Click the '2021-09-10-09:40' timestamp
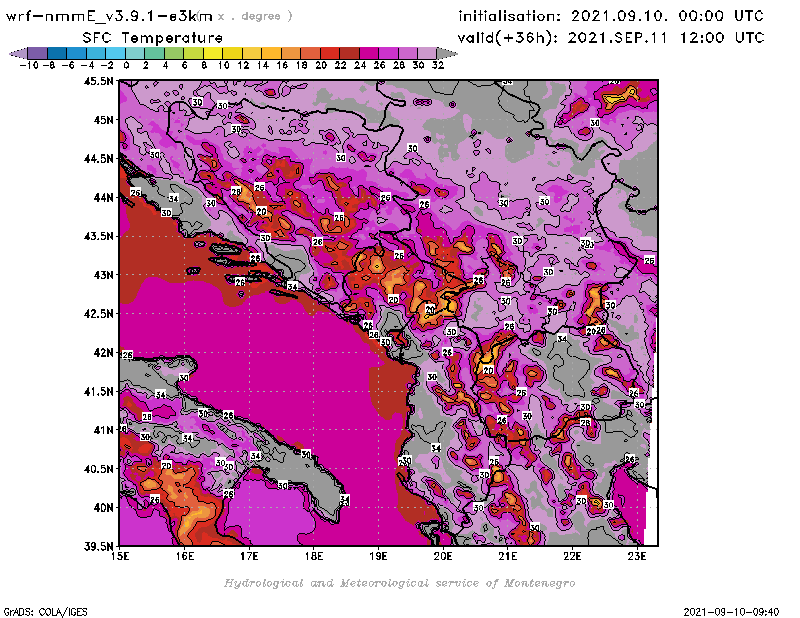Viewport: 800px width, 618px height. click(731, 612)
